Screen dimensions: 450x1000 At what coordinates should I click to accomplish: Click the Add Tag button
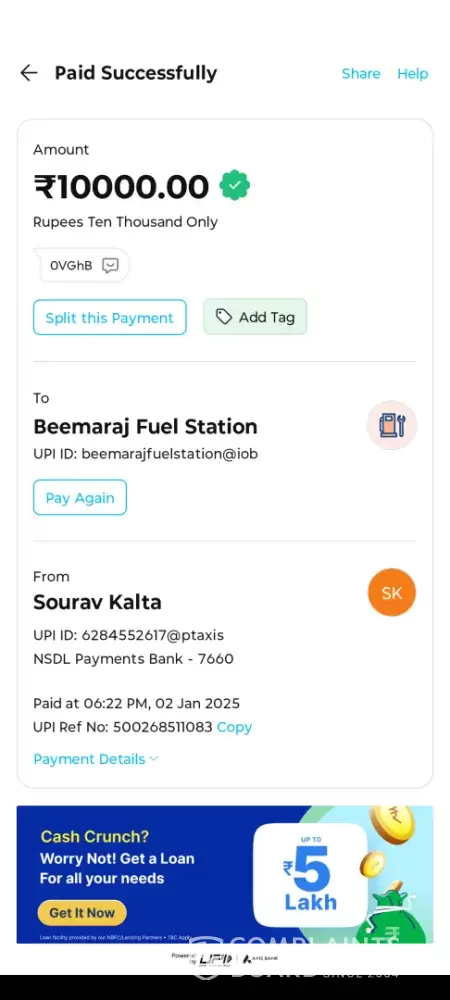tap(255, 316)
